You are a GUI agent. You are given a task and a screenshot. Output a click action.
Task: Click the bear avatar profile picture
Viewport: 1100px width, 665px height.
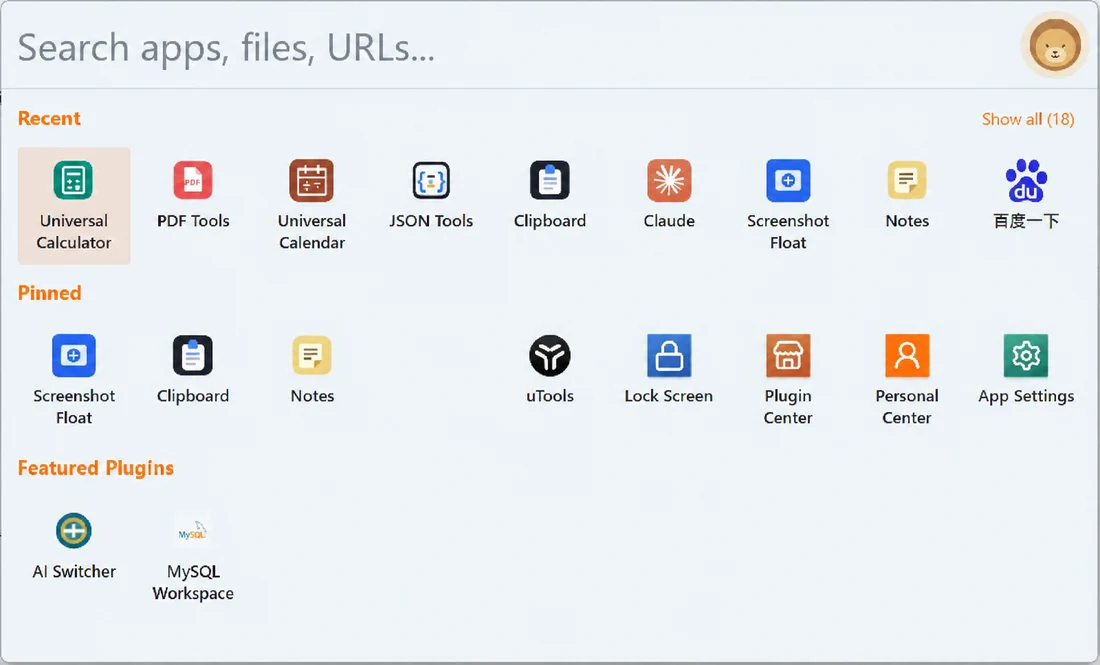click(1054, 45)
